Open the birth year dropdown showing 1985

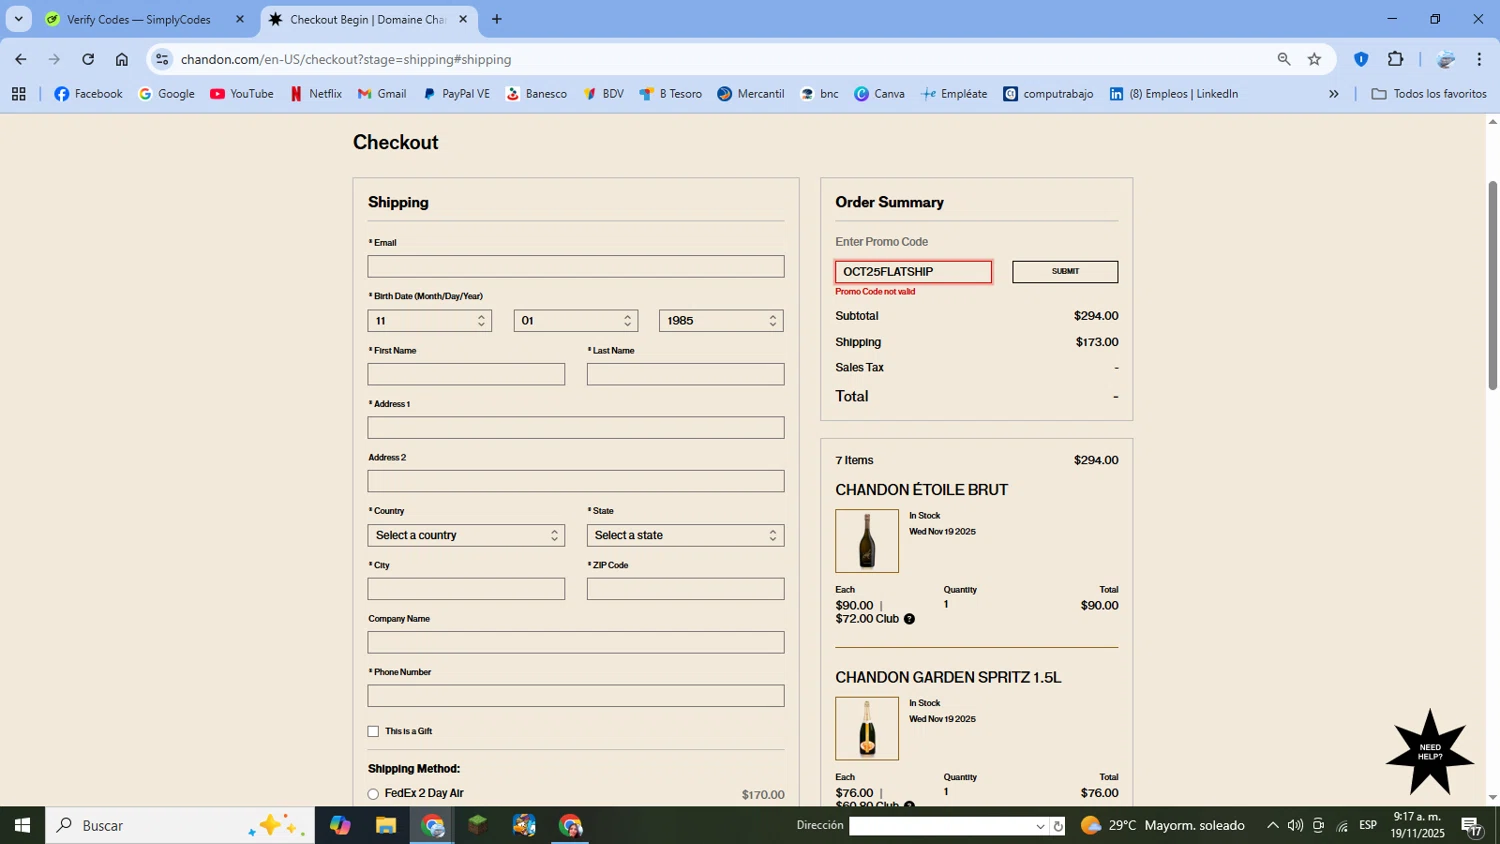coord(721,321)
